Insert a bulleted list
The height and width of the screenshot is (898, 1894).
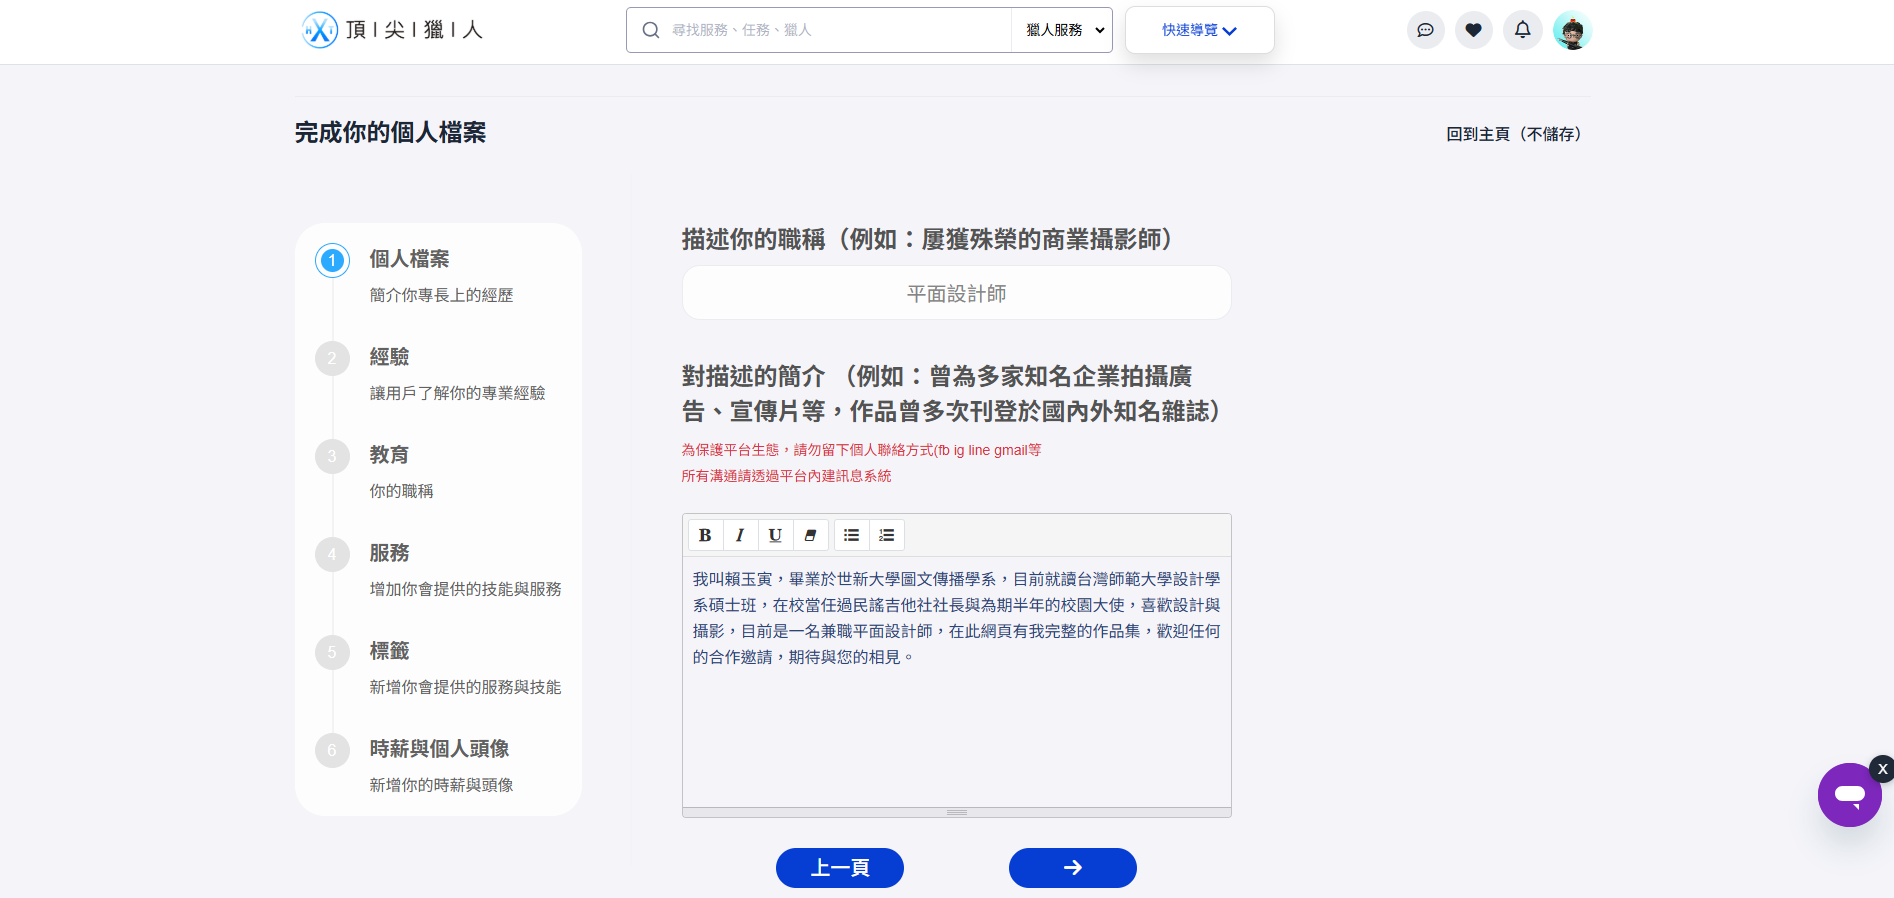click(852, 535)
